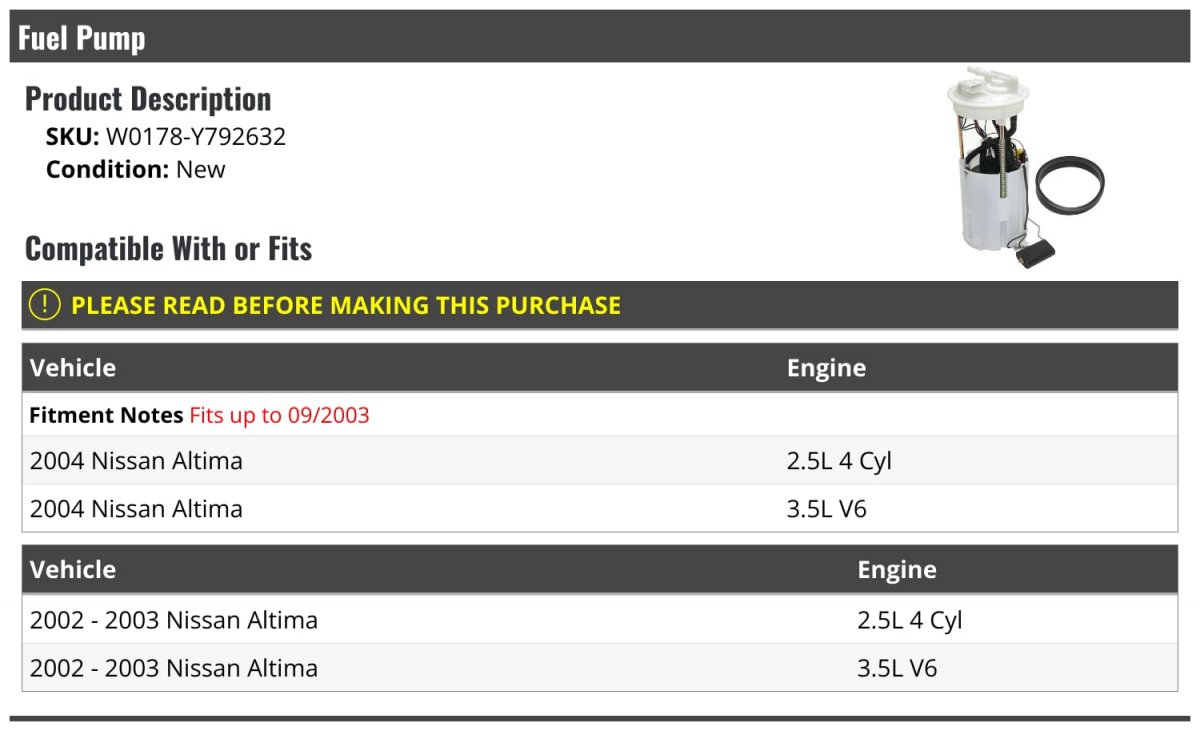
Task: Click the second table's Vehicle column header
Action: click(x=73, y=570)
